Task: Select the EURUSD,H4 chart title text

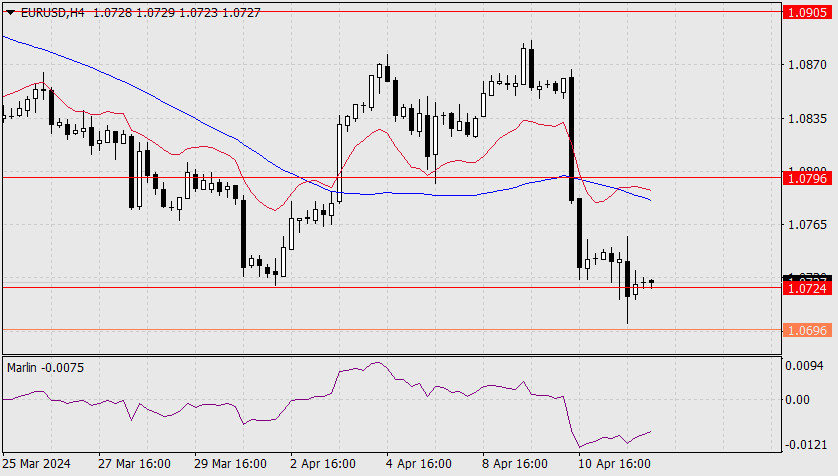Action: 52,12
